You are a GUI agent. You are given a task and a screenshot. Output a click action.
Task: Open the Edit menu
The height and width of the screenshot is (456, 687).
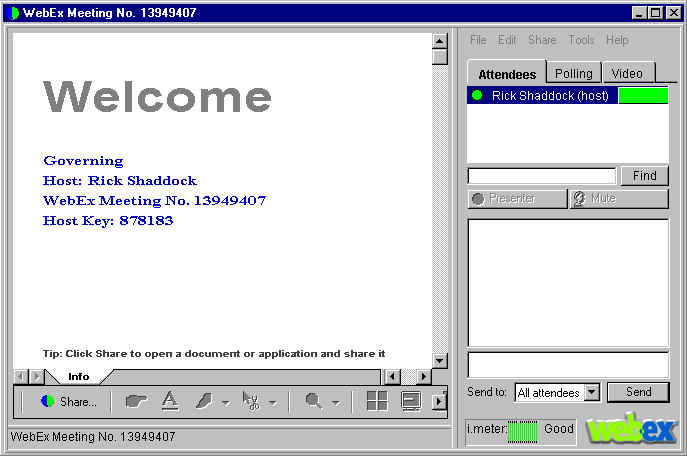click(x=506, y=40)
